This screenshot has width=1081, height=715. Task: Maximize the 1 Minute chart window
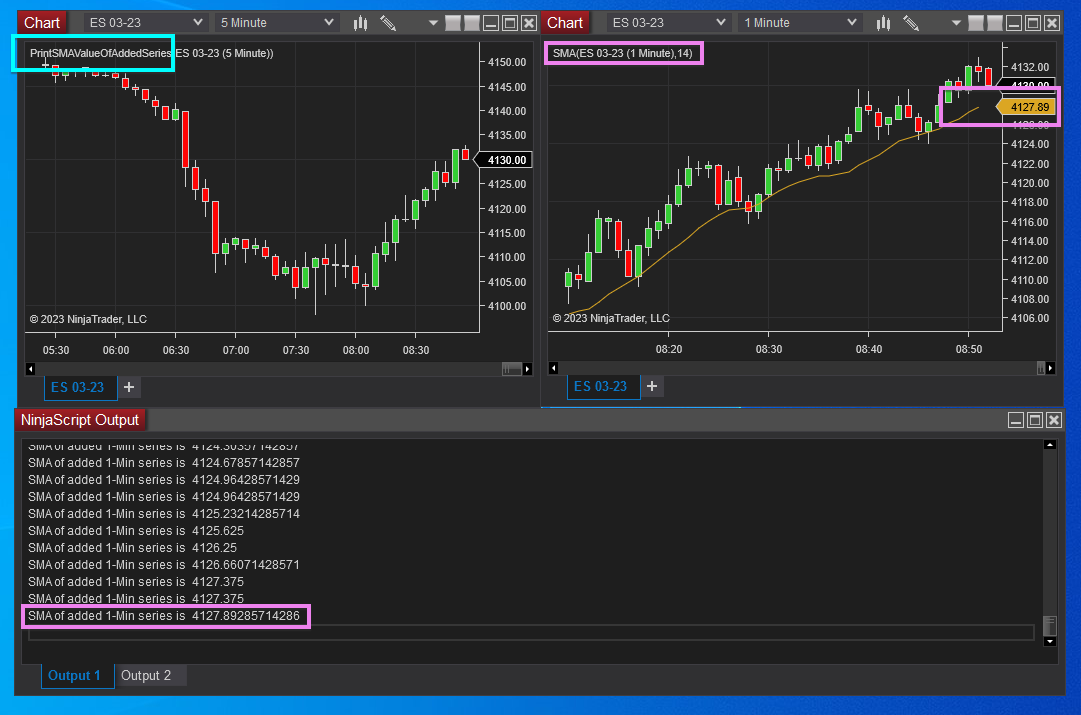coord(1033,23)
